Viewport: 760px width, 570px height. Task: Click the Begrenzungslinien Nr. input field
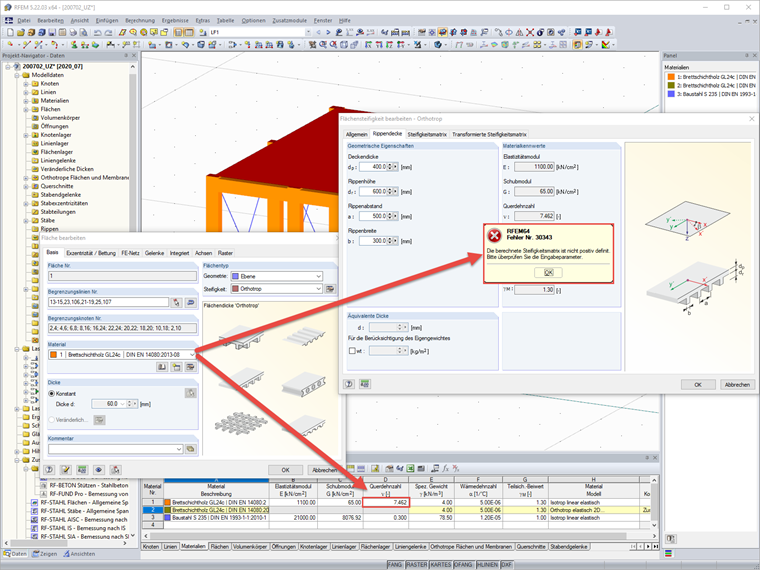(109, 302)
